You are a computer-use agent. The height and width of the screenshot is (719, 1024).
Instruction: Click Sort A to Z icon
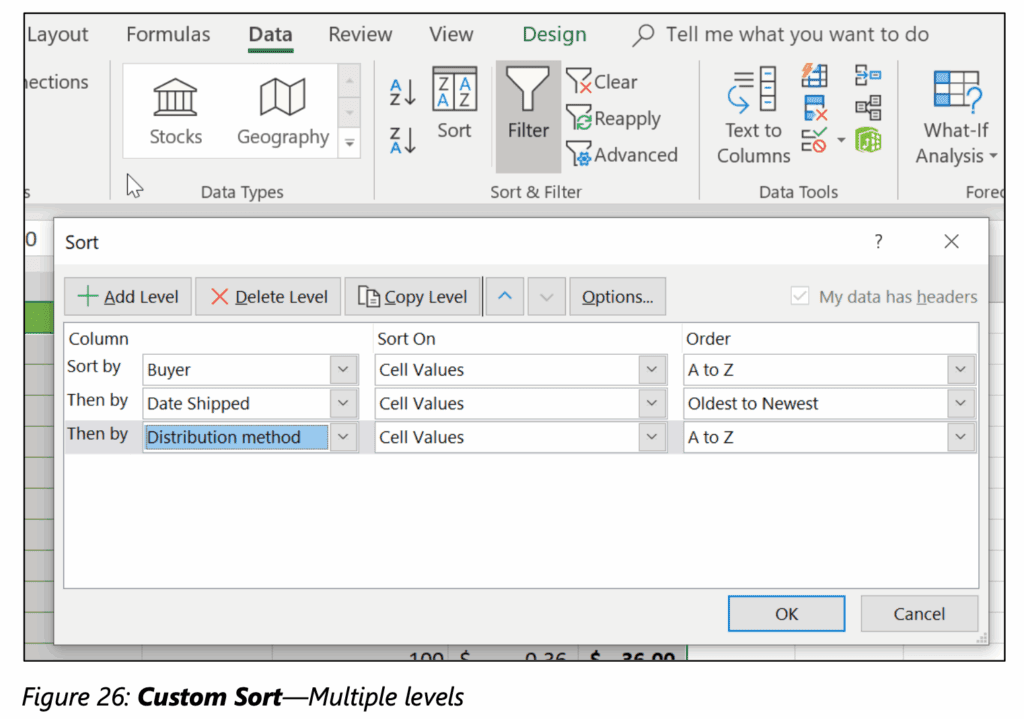401,92
